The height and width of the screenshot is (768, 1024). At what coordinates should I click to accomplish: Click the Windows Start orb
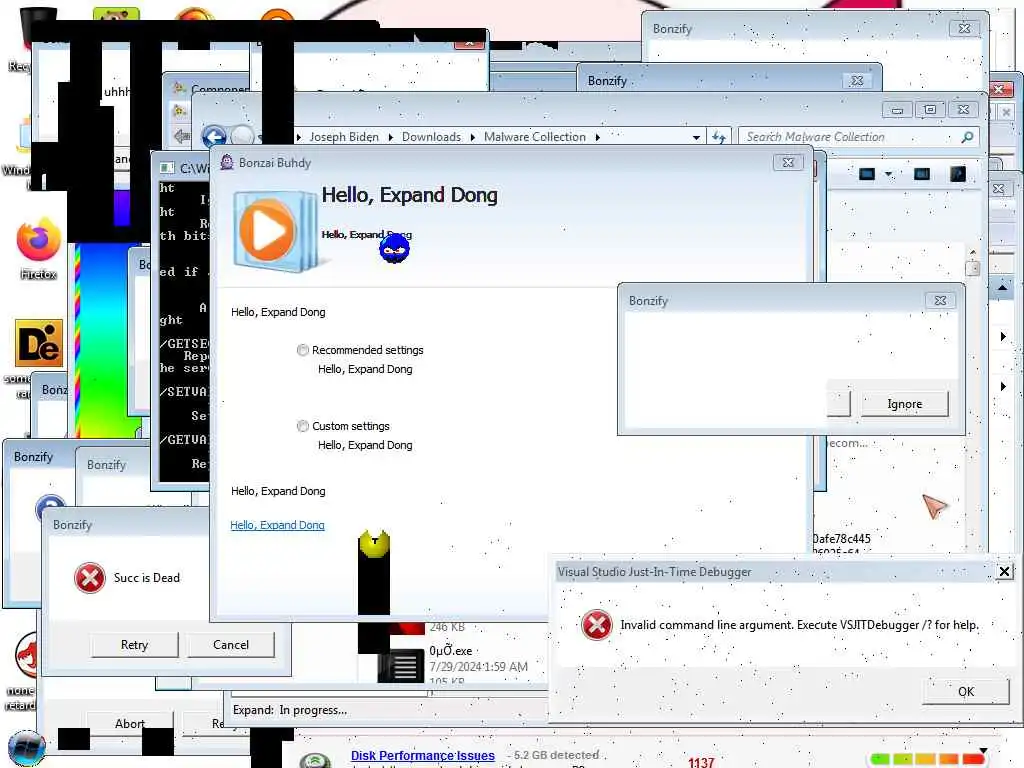pyautogui.click(x=26, y=748)
